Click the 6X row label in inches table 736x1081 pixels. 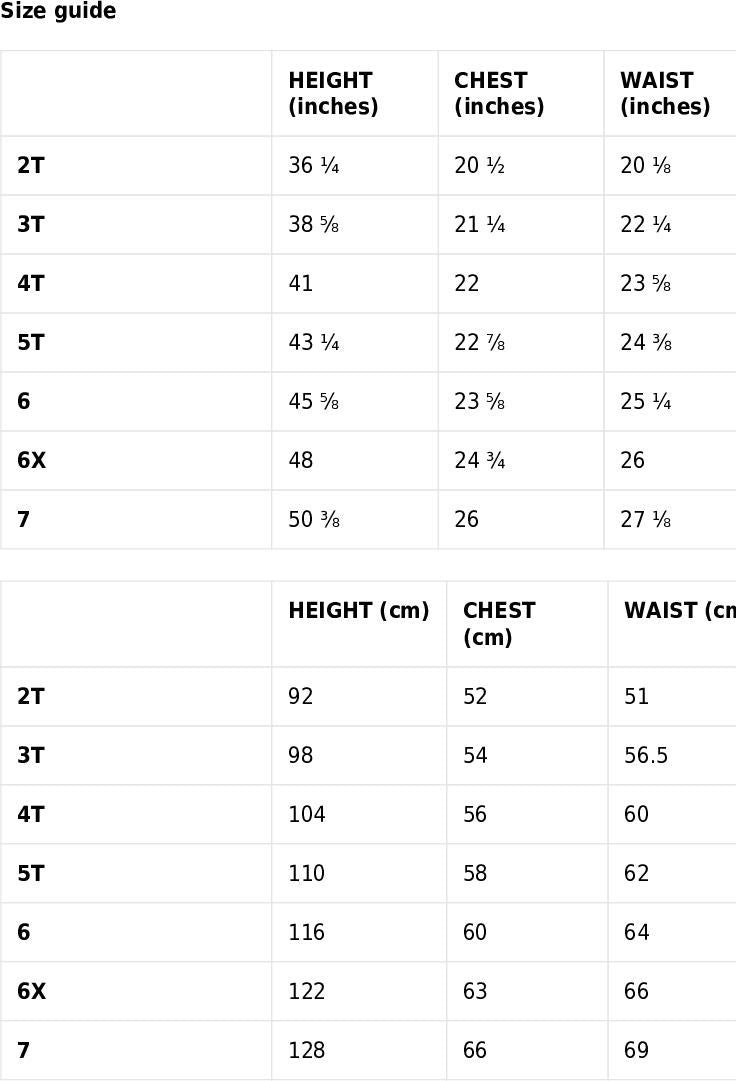pos(32,460)
